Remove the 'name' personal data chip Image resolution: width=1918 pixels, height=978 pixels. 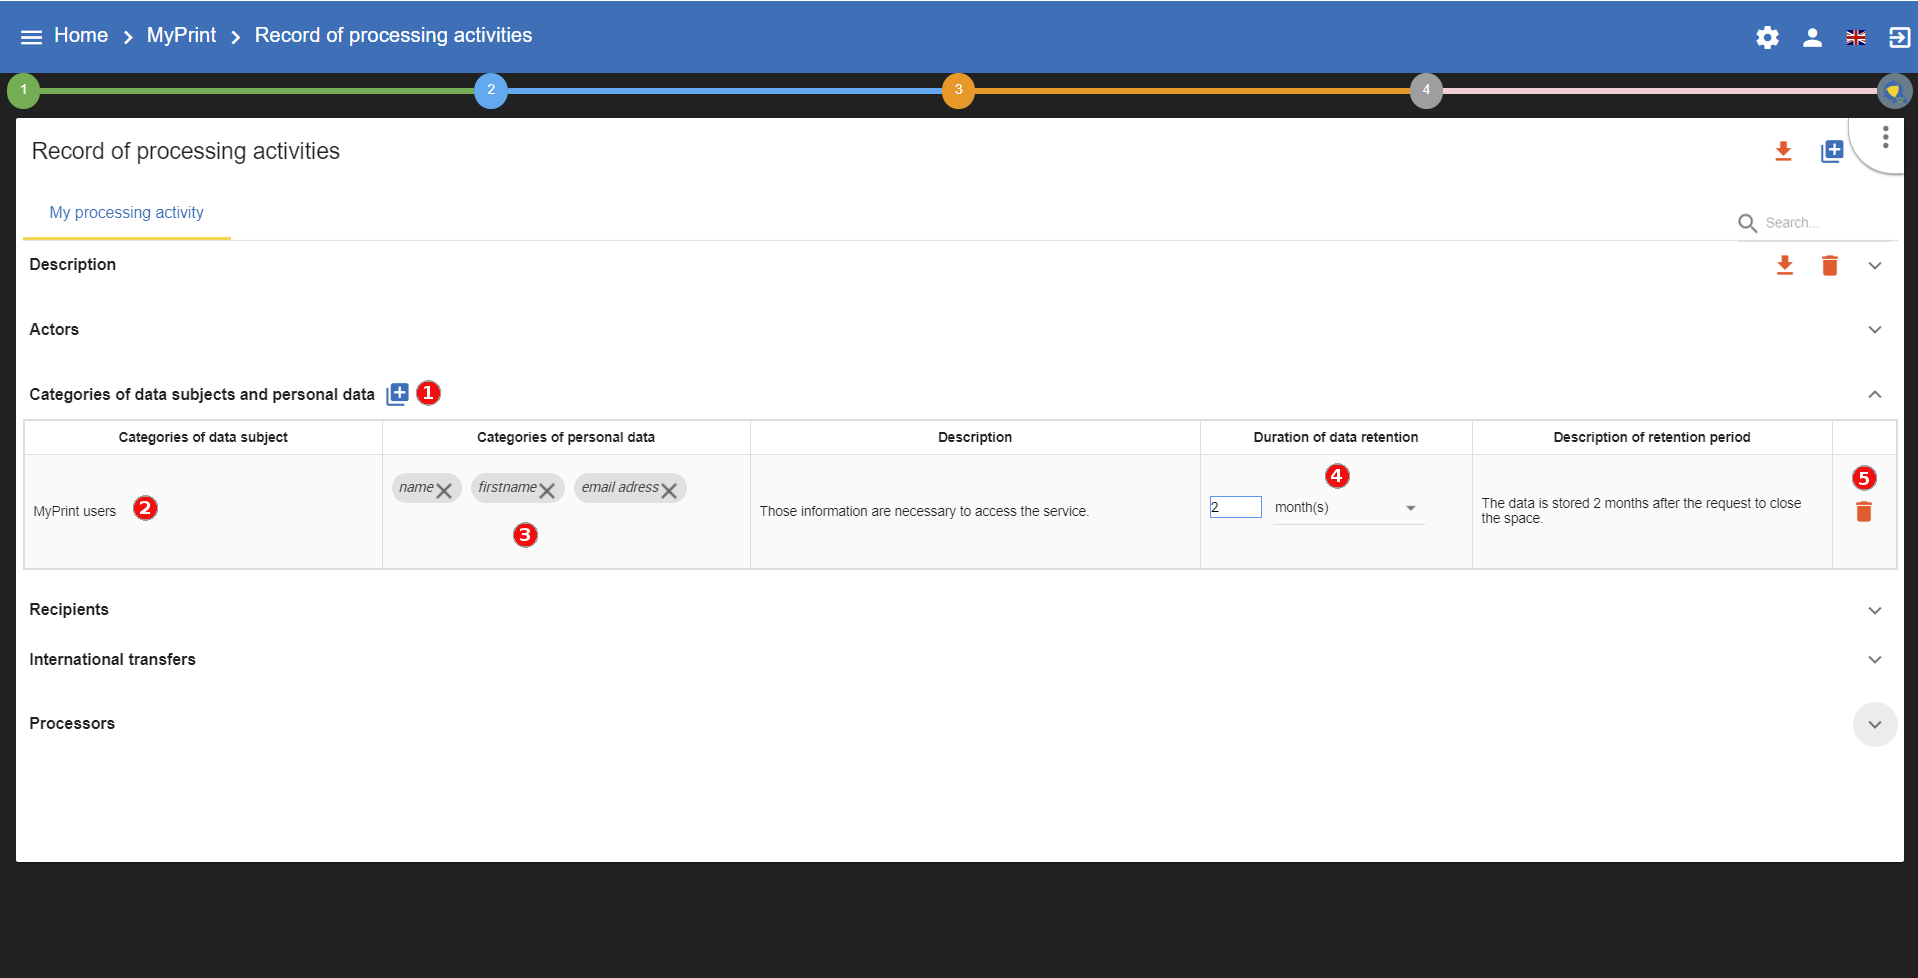click(444, 490)
